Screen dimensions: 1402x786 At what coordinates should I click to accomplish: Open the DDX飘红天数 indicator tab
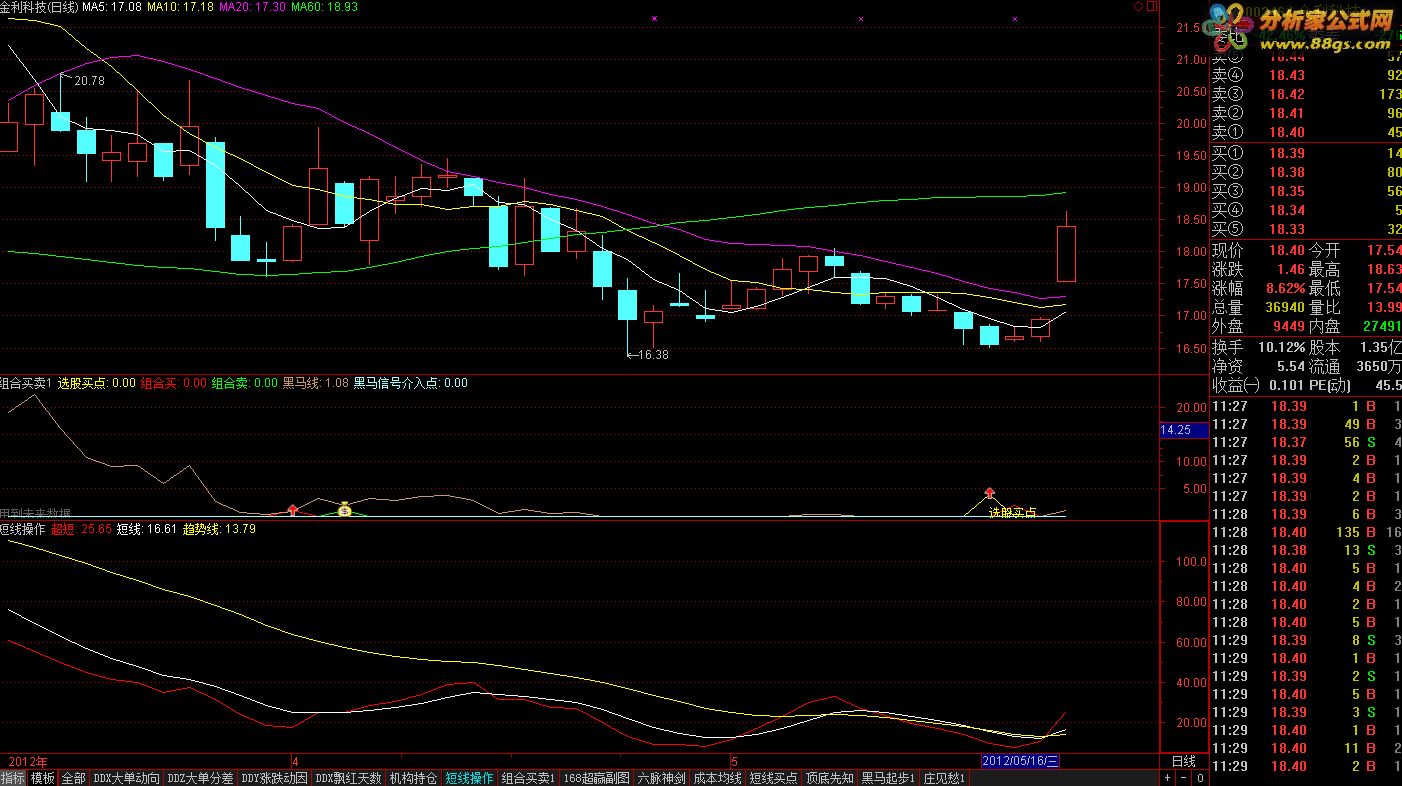(349, 778)
